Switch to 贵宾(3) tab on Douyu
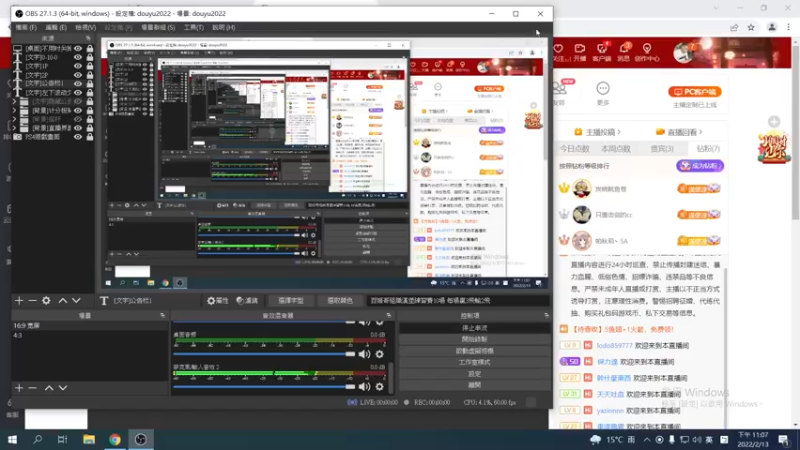The image size is (800, 450). pos(662,148)
